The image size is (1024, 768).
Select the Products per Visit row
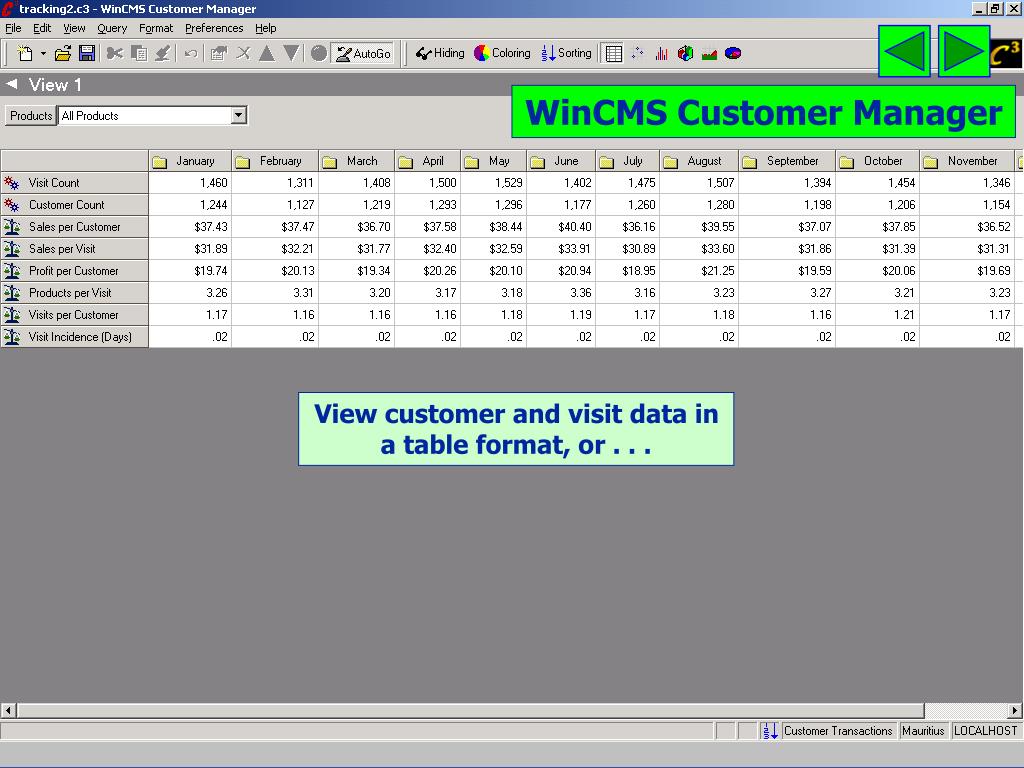74,293
